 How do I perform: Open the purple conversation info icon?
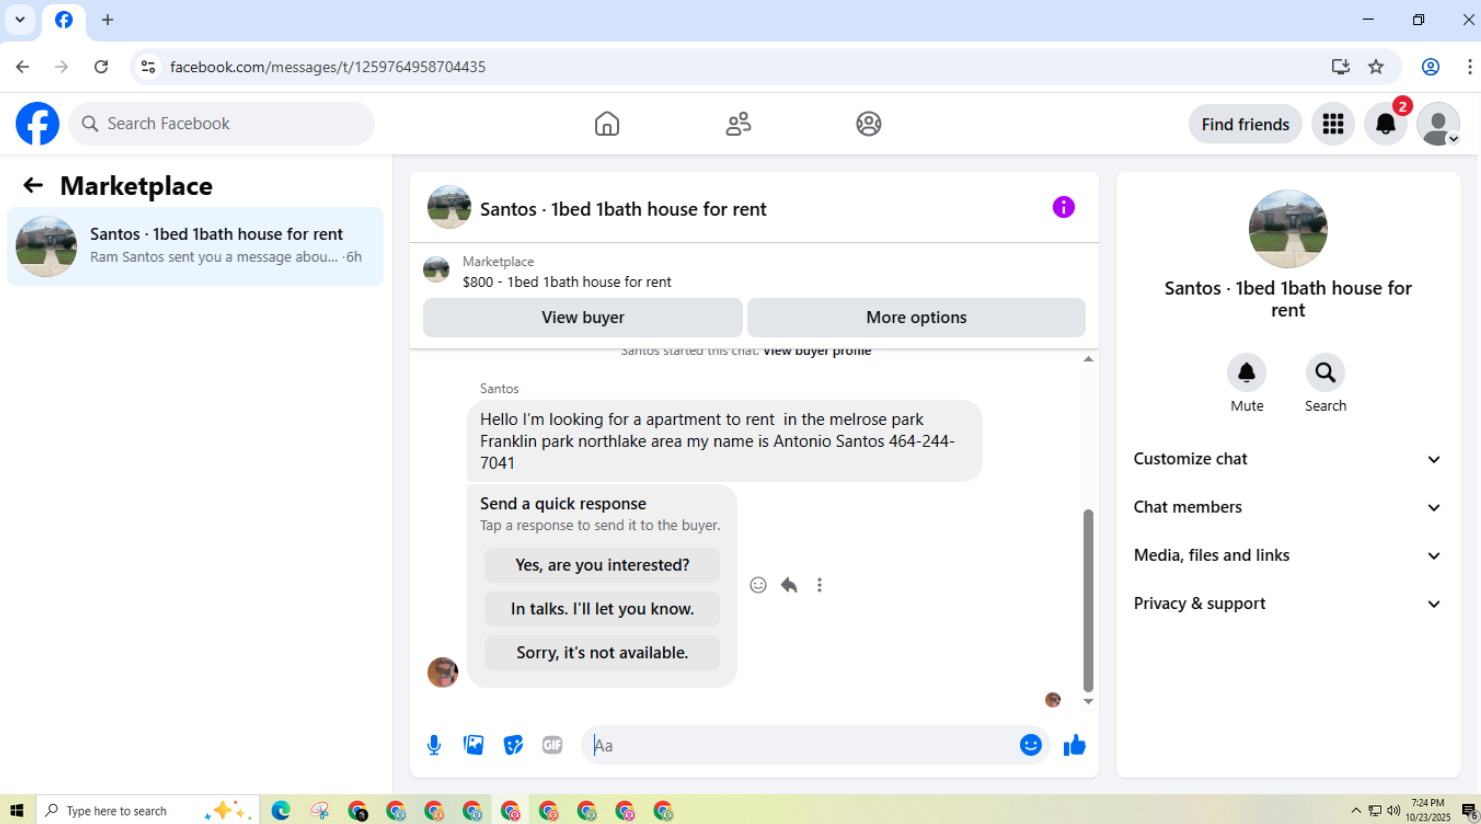point(1063,207)
